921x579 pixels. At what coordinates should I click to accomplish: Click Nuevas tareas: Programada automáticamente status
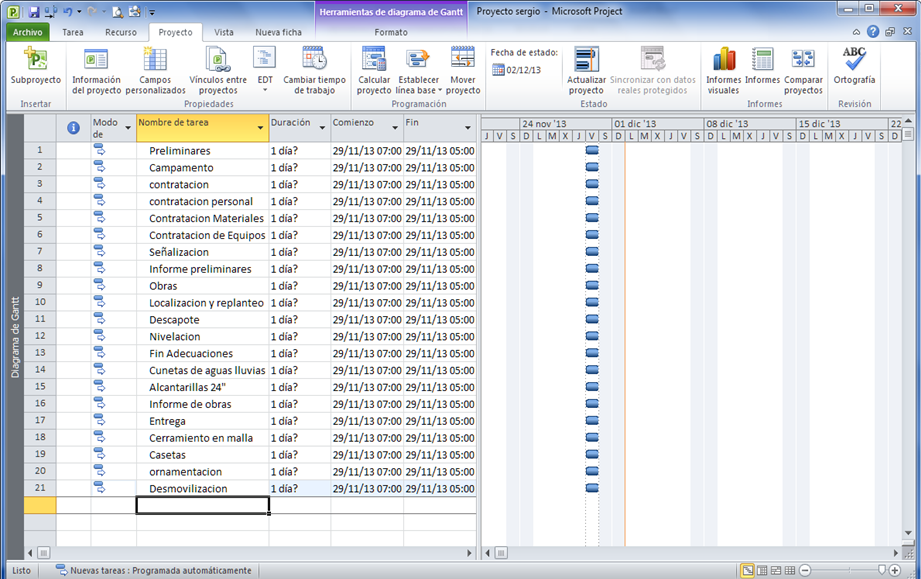click(x=153, y=570)
